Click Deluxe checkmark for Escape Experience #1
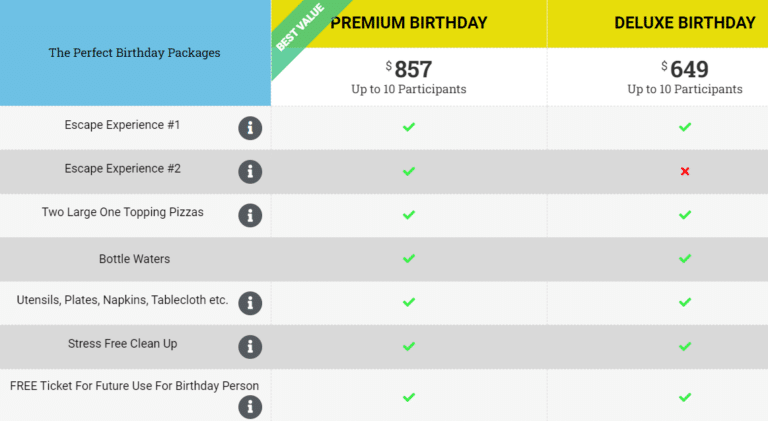Screen dimensions: 768x421 coord(685,127)
